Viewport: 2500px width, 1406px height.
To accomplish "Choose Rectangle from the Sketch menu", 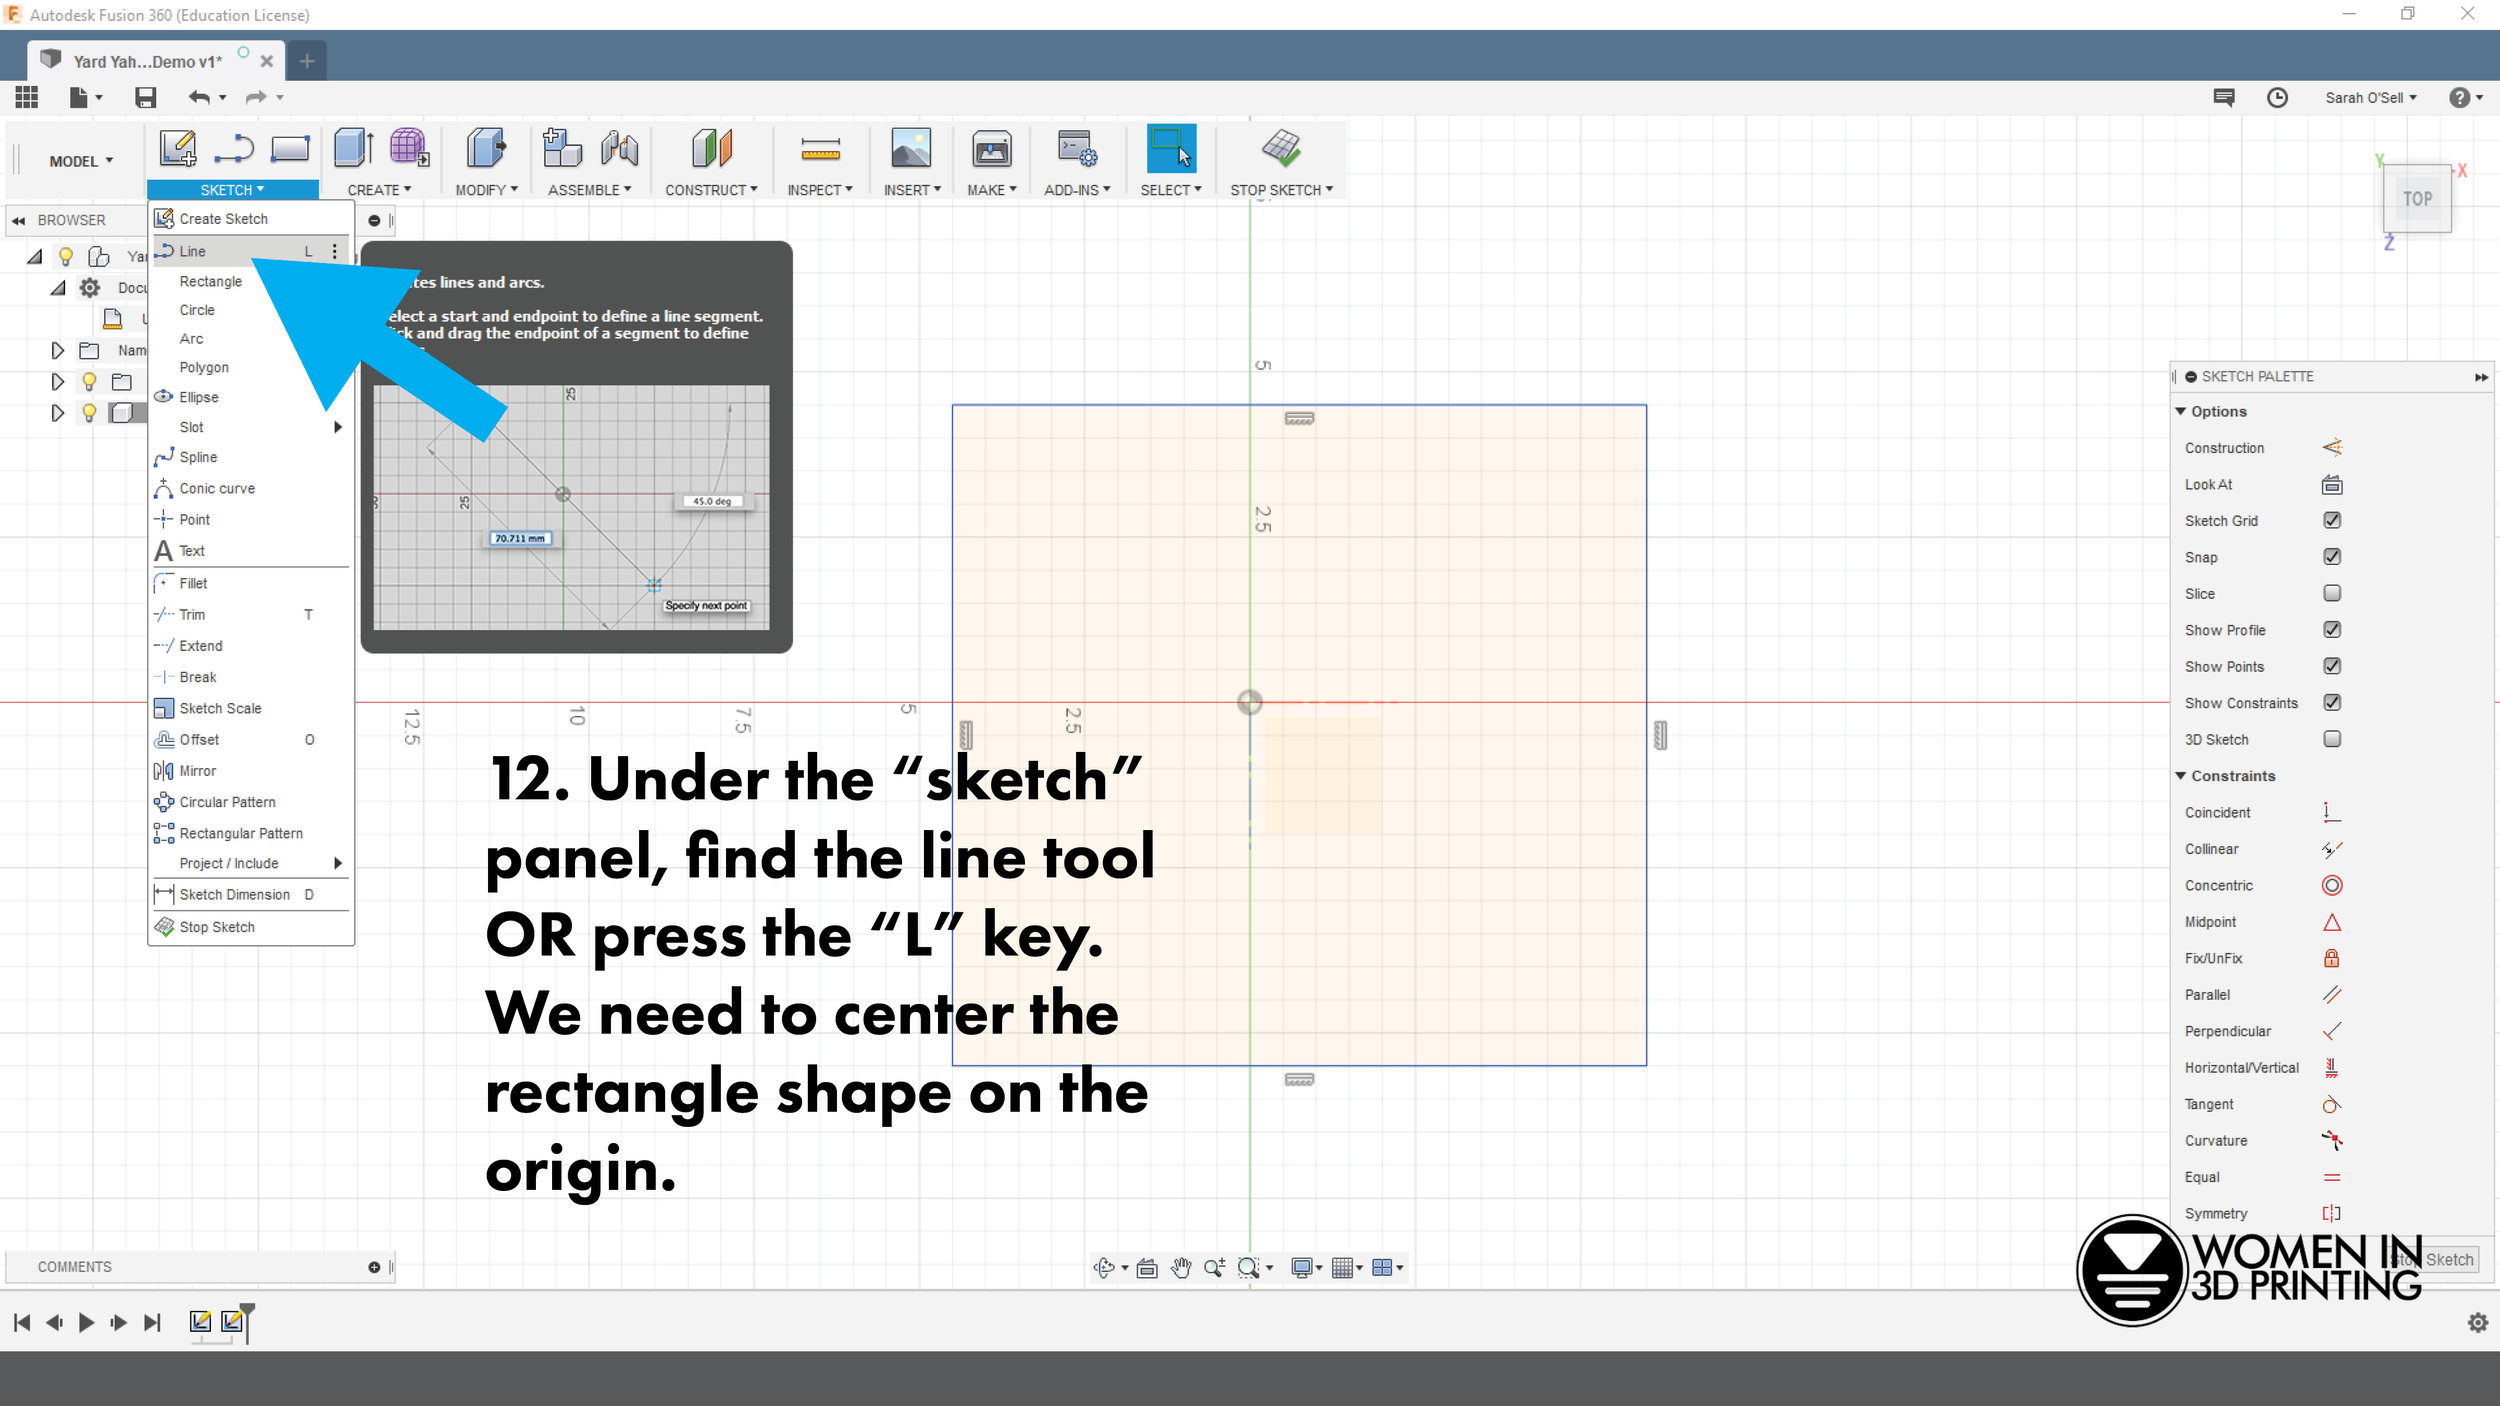I will click(x=251, y=282).
